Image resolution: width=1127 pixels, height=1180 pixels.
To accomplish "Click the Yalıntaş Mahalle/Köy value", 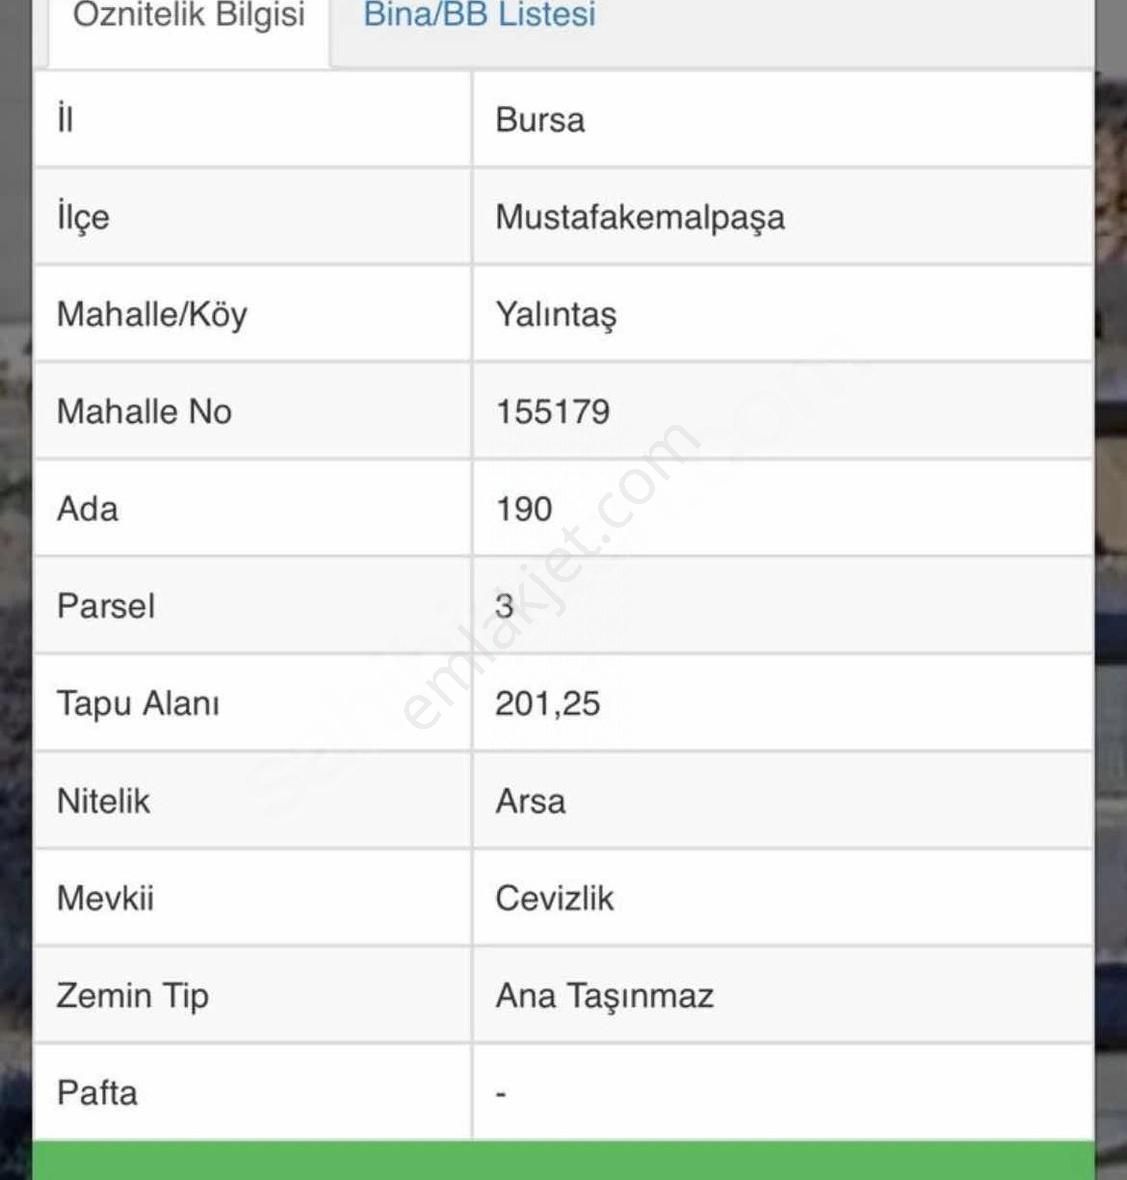I will (556, 315).
